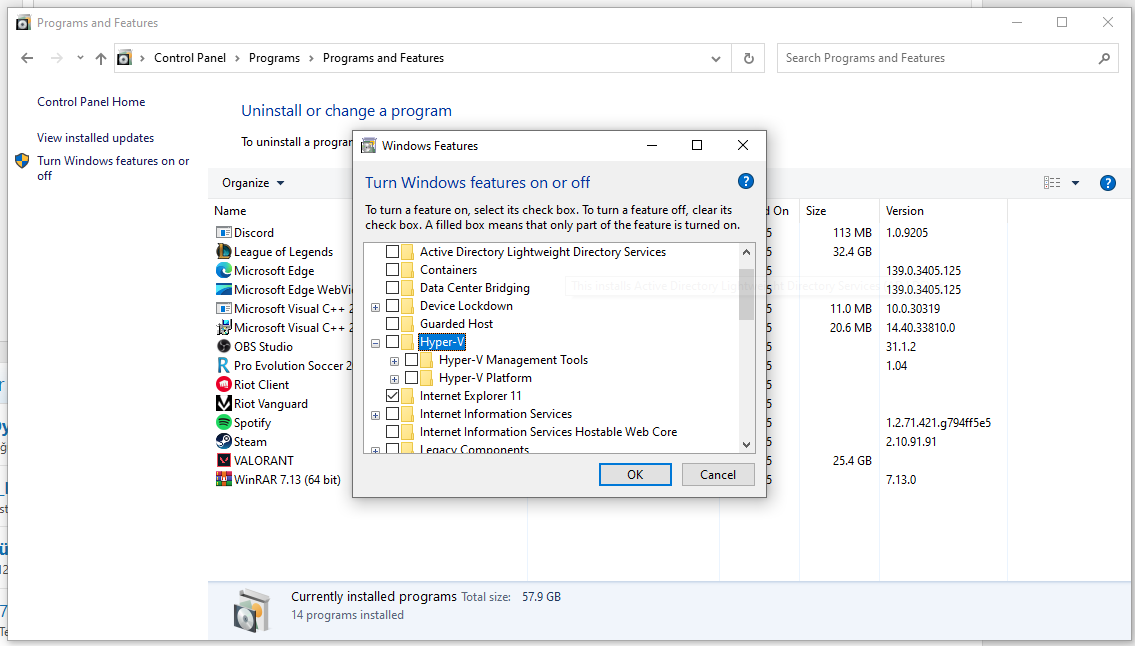Click the Microsoft Edge icon in list
Viewport: 1135px width, 646px height.
(x=224, y=270)
